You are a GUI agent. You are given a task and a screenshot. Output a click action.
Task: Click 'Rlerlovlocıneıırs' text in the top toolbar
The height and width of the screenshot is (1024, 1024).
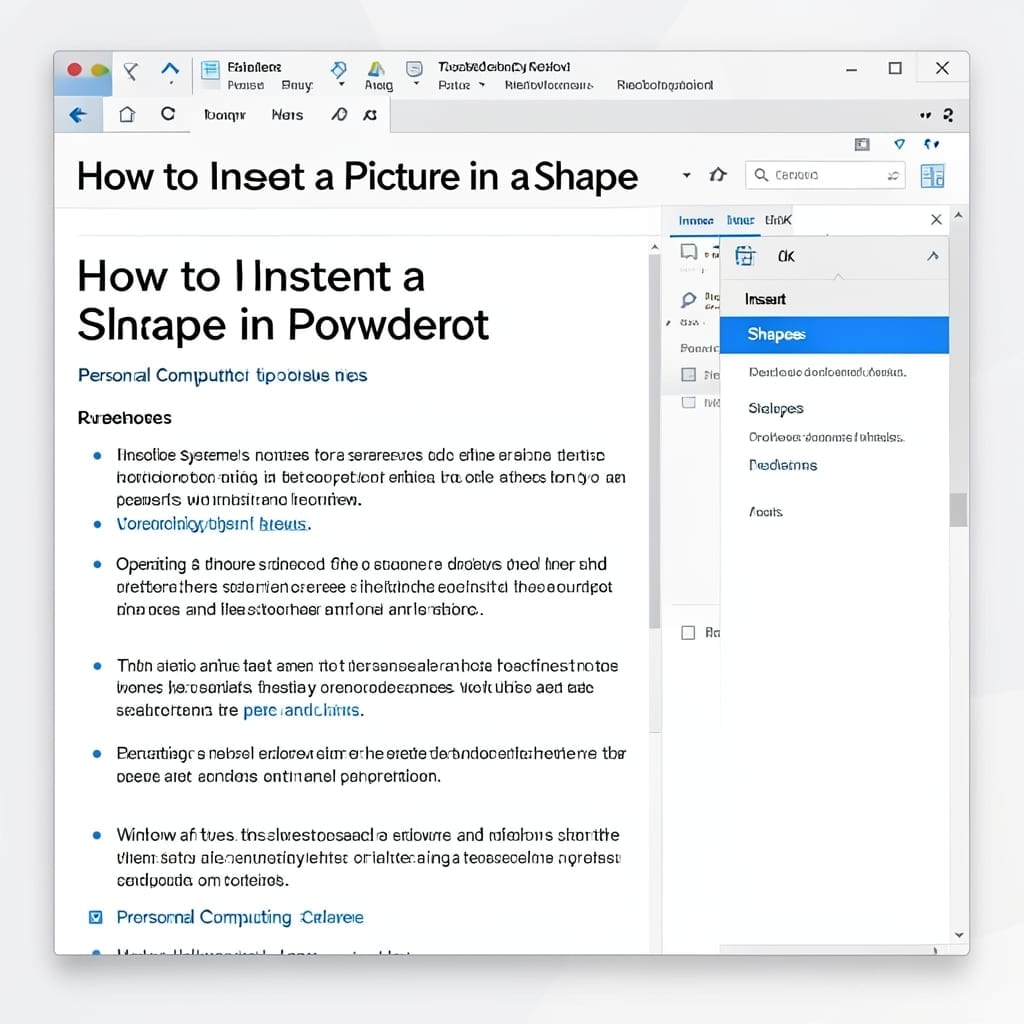(549, 85)
